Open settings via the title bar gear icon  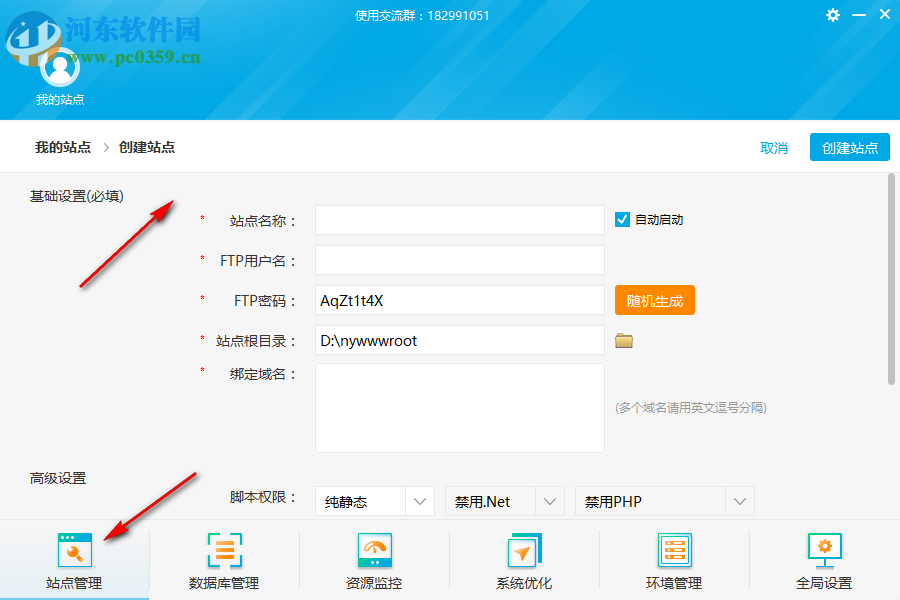click(833, 15)
